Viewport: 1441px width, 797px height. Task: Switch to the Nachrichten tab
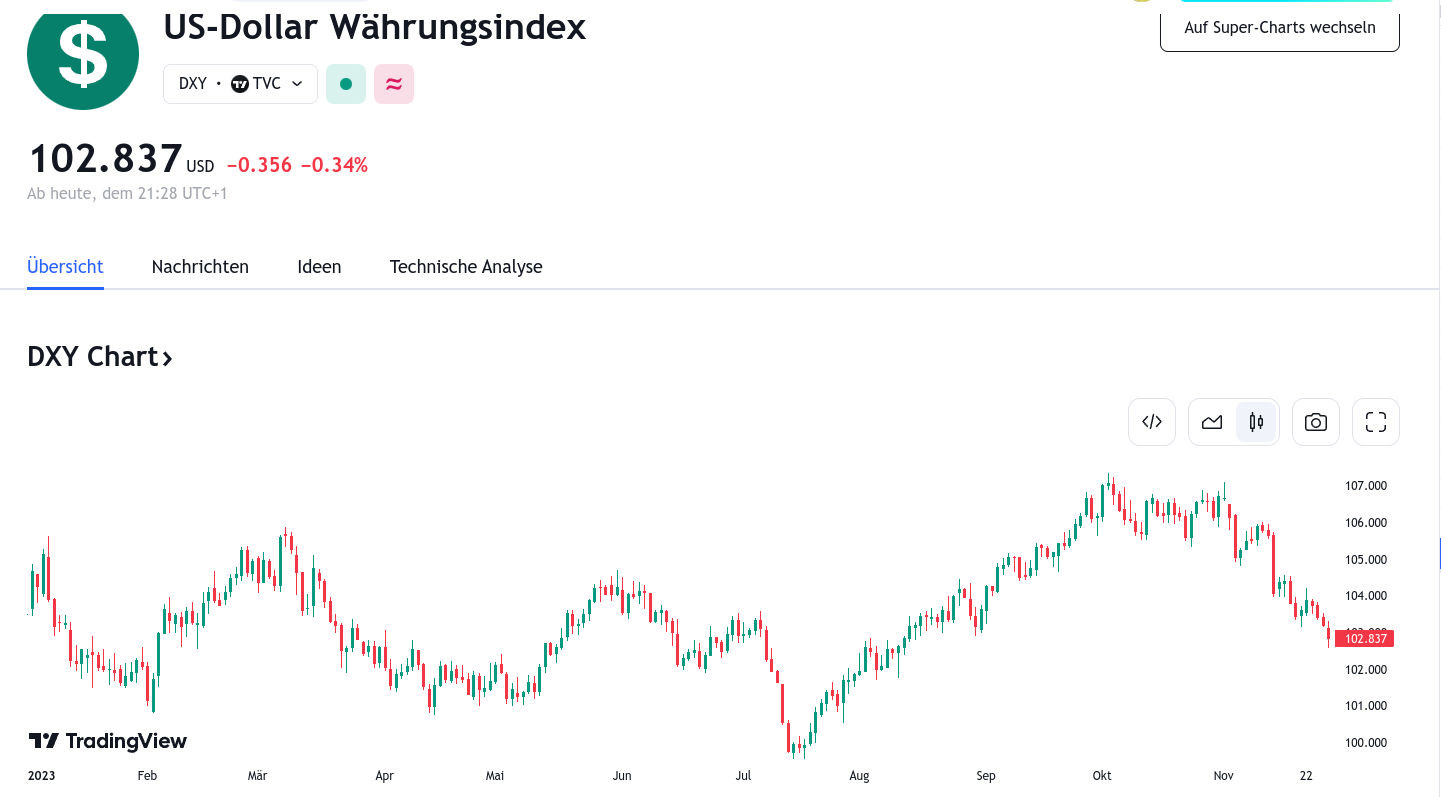point(200,266)
